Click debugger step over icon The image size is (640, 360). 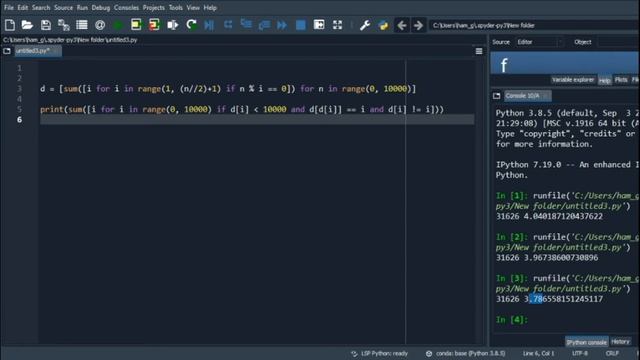coord(228,25)
